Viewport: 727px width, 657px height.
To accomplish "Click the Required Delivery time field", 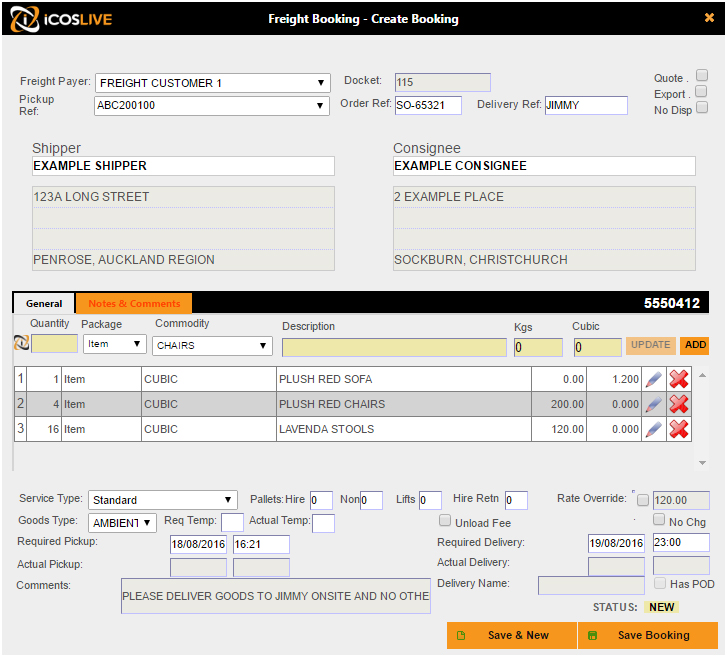I will pyautogui.click(x=681, y=542).
